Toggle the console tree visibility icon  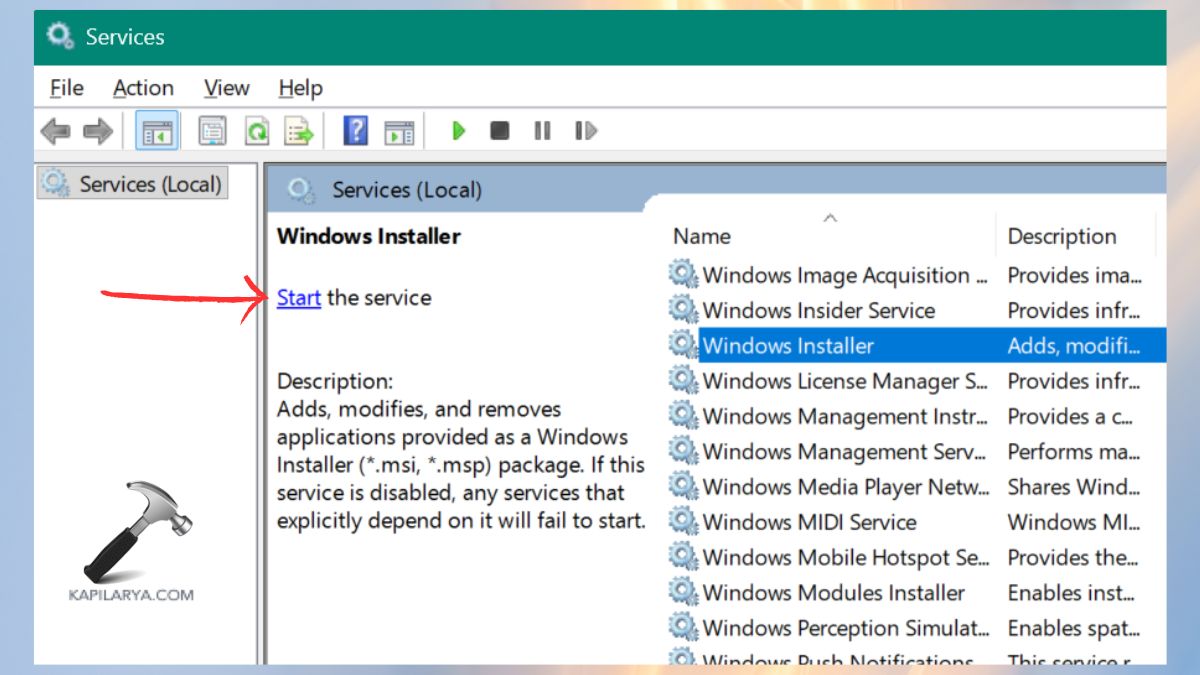pos(157,130)
